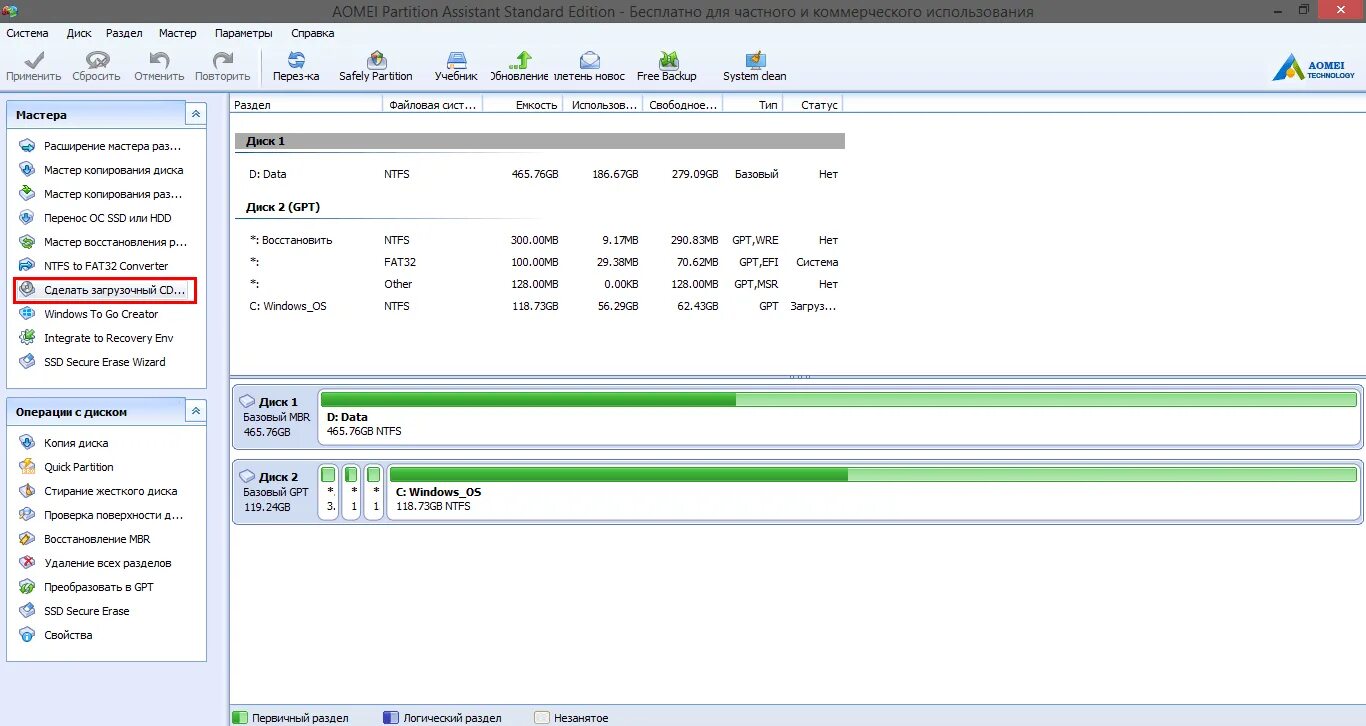Click the Сбросить (Discard) toolbar icon

tap(96, 66)
